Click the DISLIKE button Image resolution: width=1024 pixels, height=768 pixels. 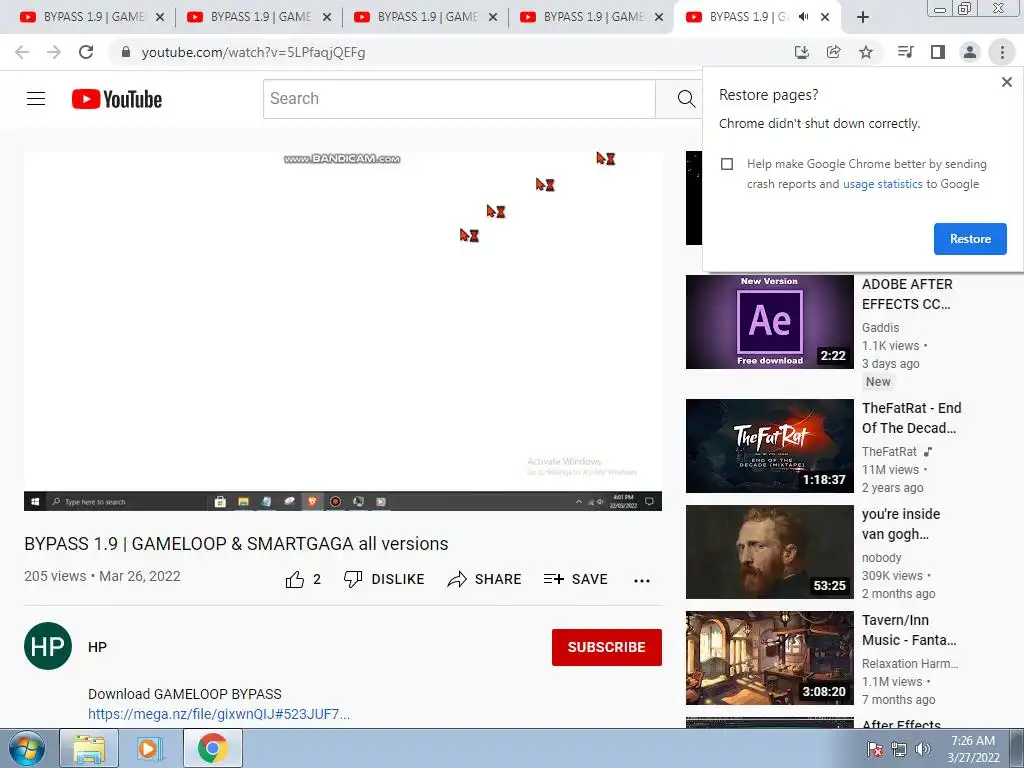(384, 579)
